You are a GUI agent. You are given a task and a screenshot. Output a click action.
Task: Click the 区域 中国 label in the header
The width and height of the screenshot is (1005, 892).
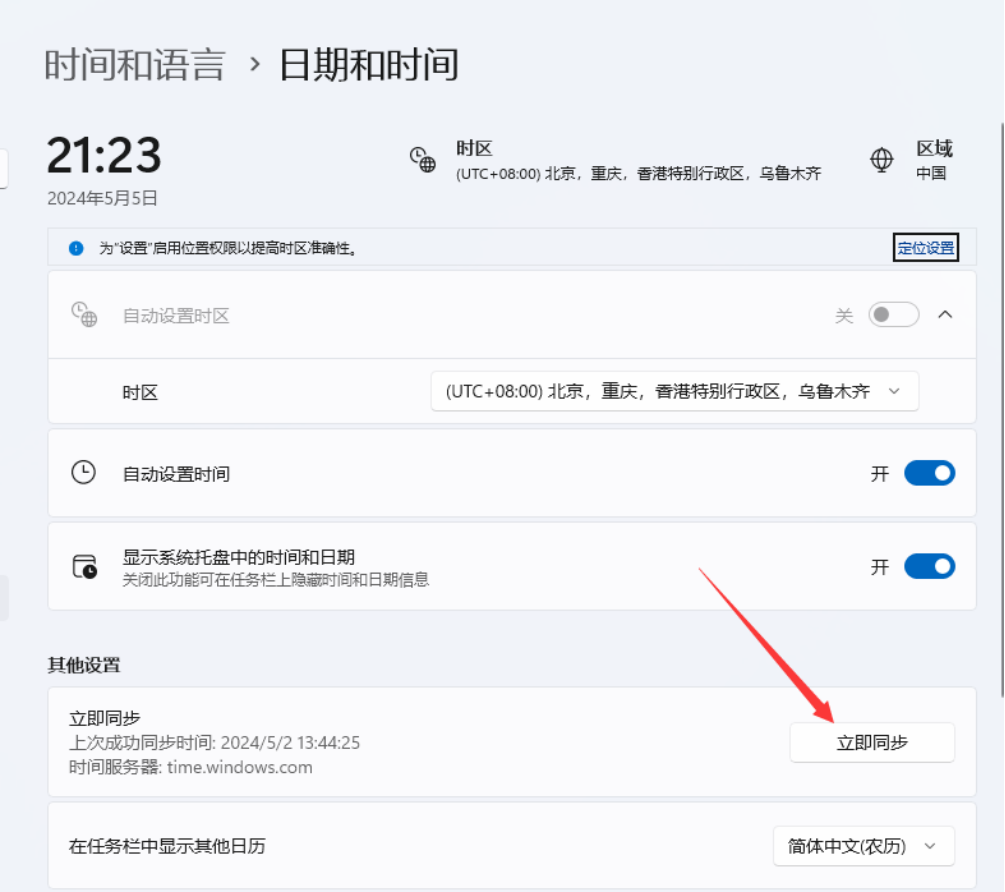pyautogui.click(x=934, y=160)
